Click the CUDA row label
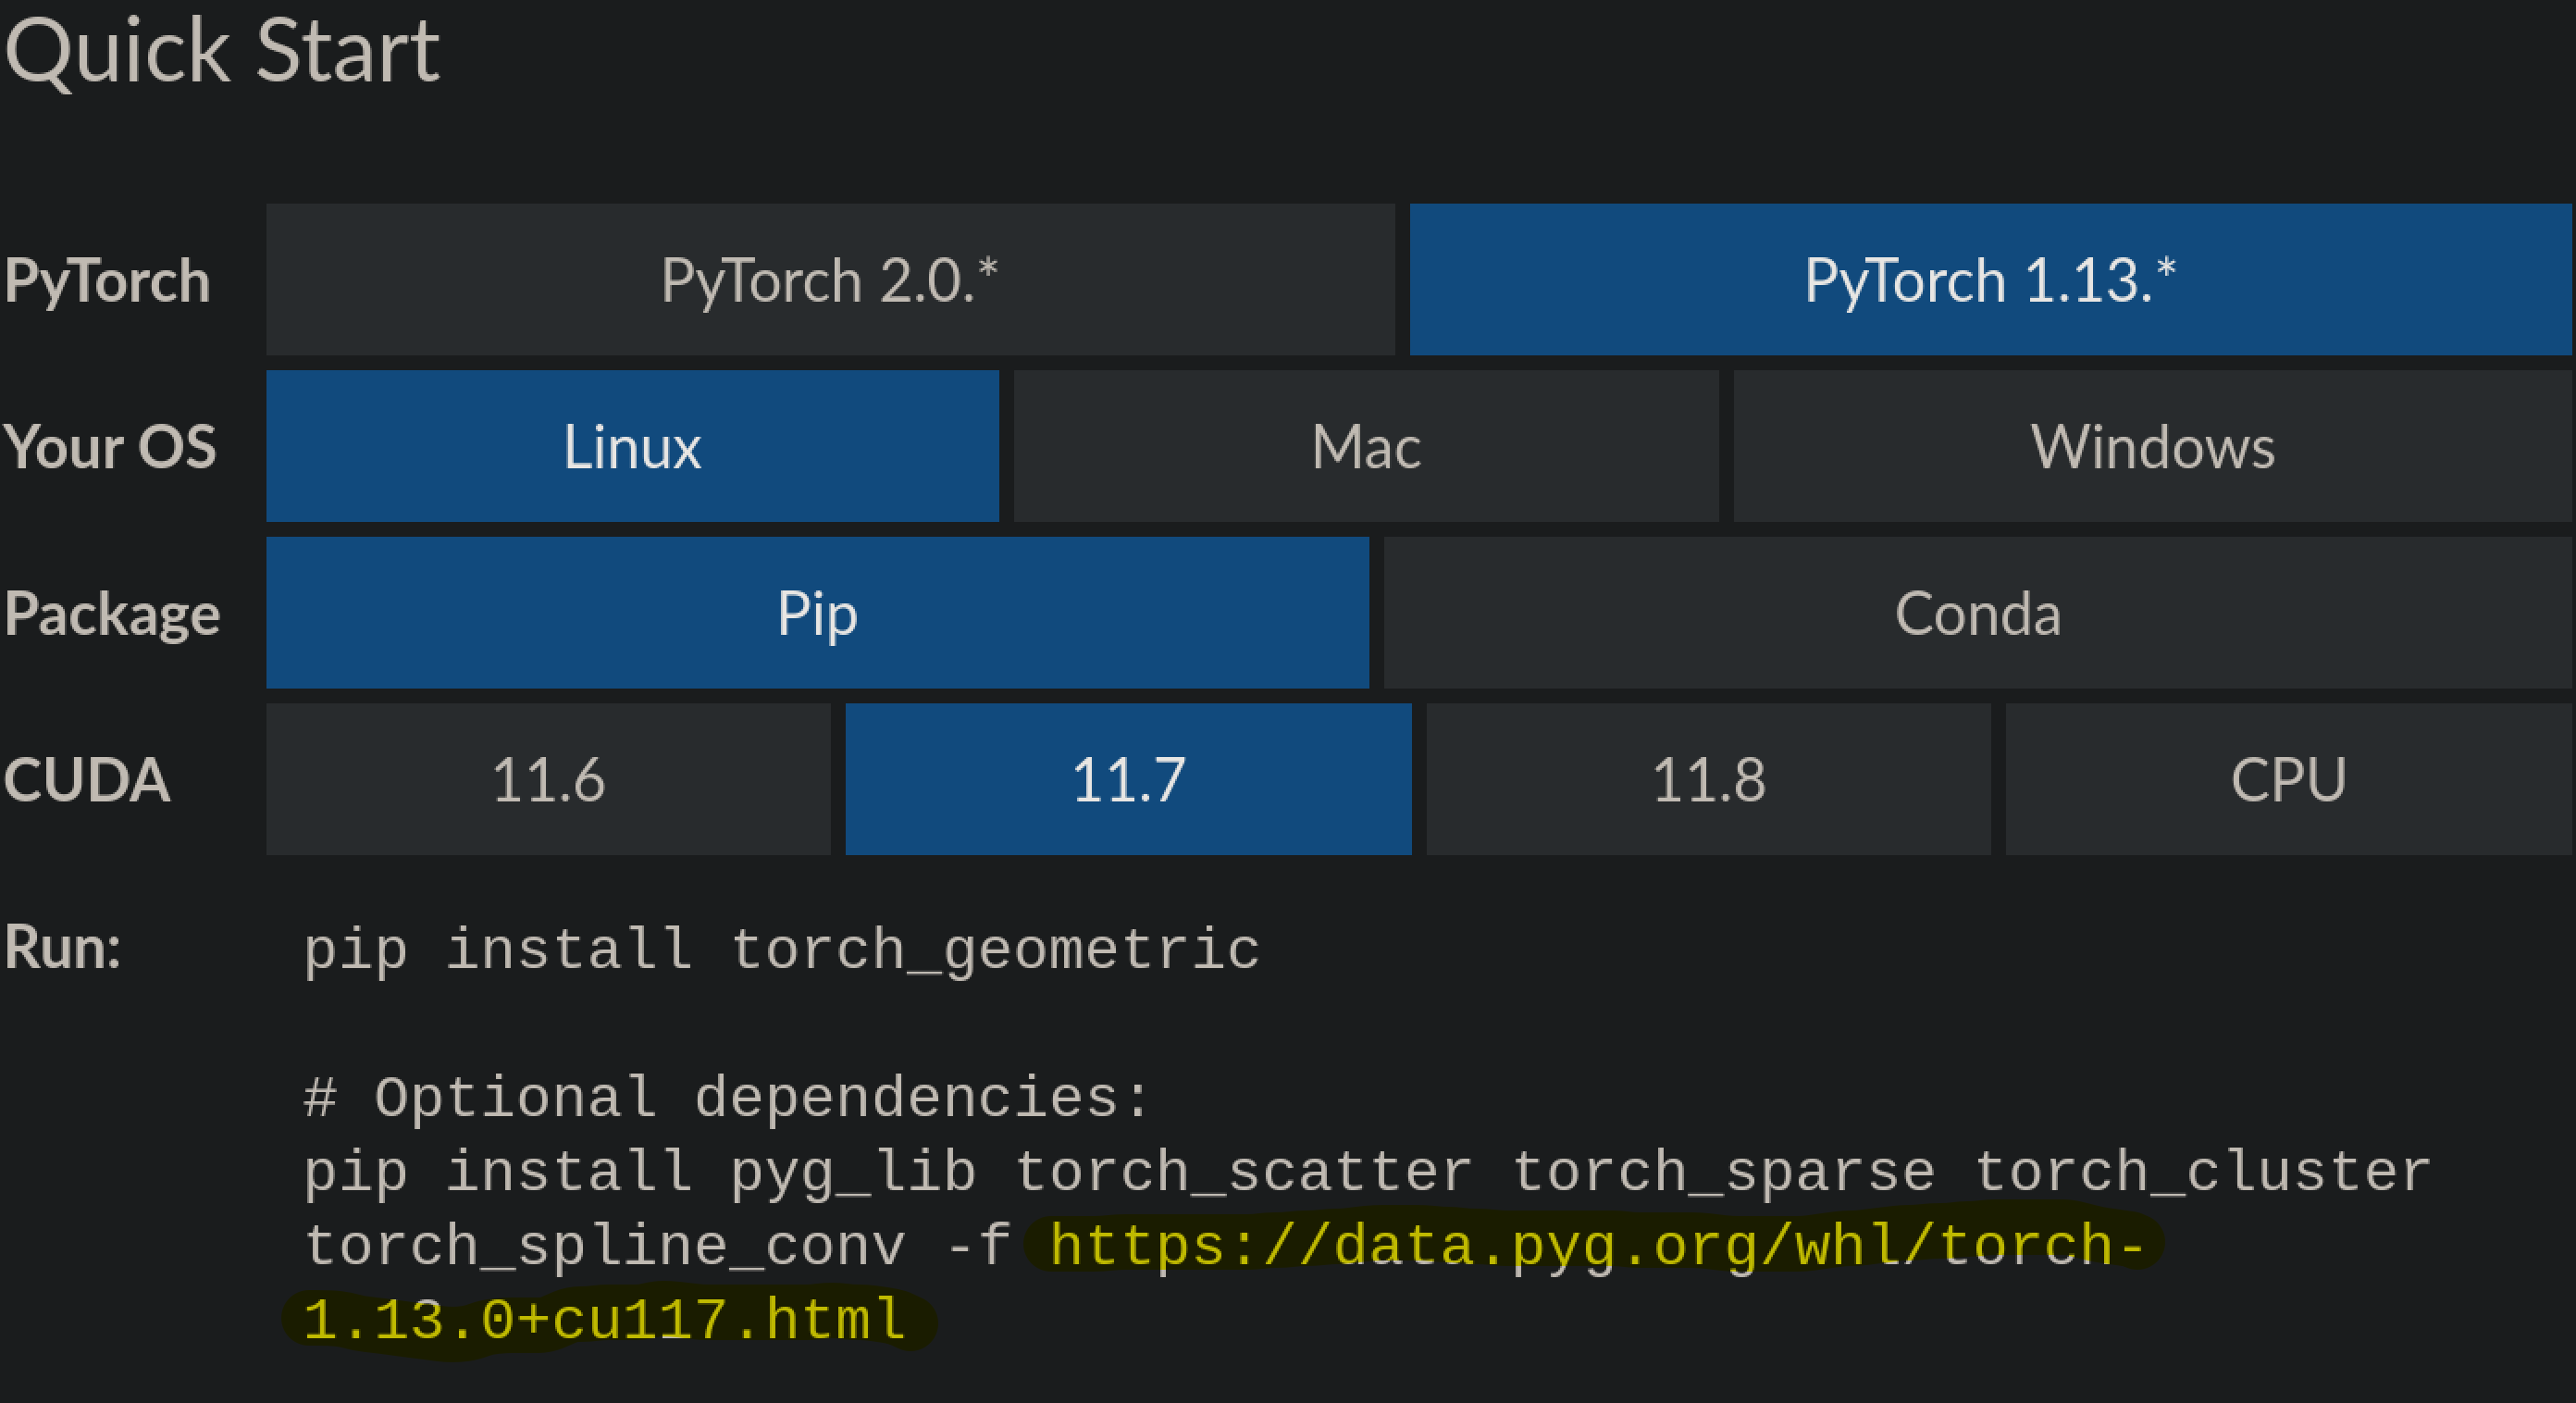The width and height of the screenshot is (2576, 1403). pyautogui.click(x=87, y=780)
